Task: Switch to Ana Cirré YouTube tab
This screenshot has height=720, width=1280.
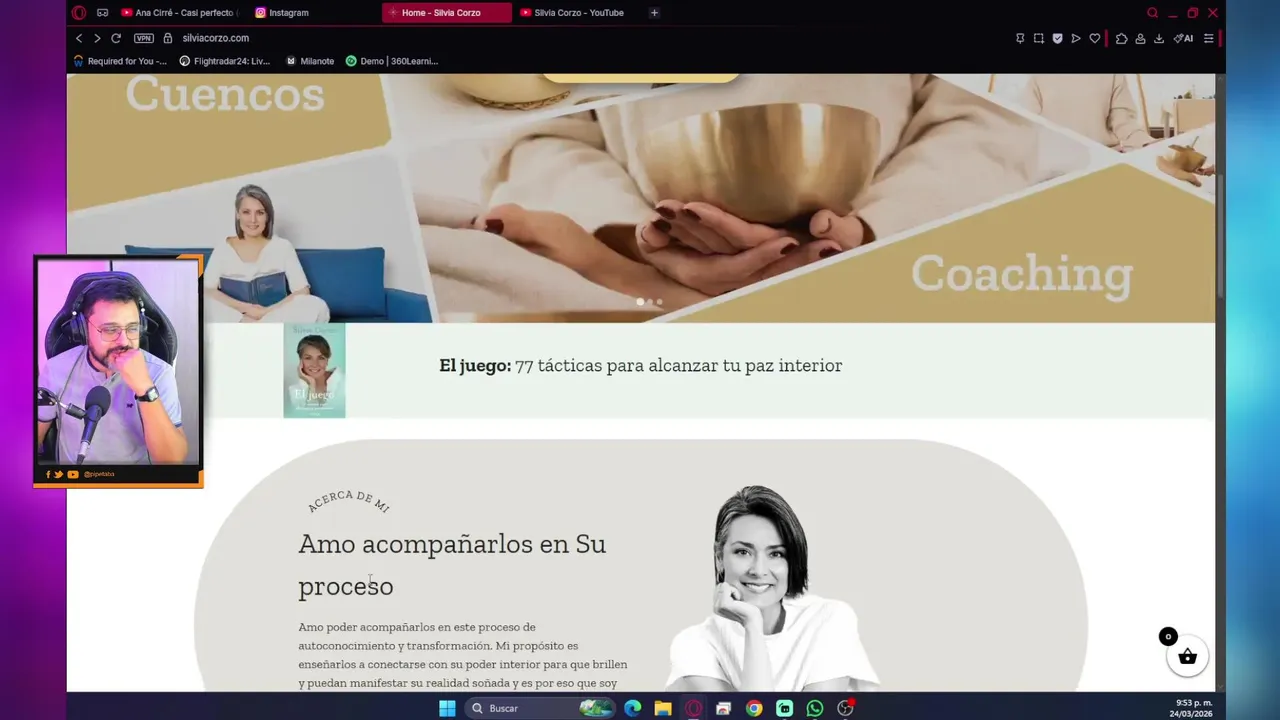Action: (x=178, y=13)
